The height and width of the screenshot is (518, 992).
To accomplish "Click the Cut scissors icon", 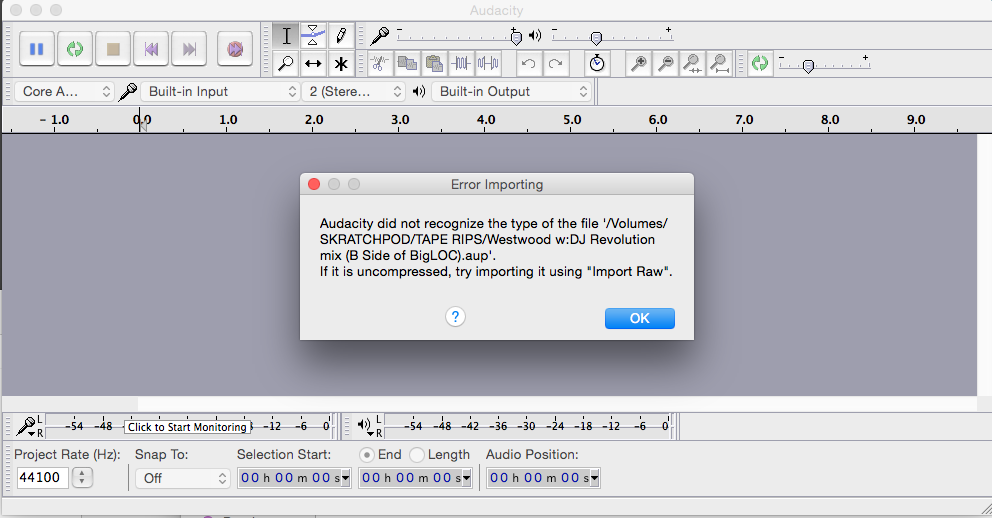I will pyautogui.click(x=380, y=63).
